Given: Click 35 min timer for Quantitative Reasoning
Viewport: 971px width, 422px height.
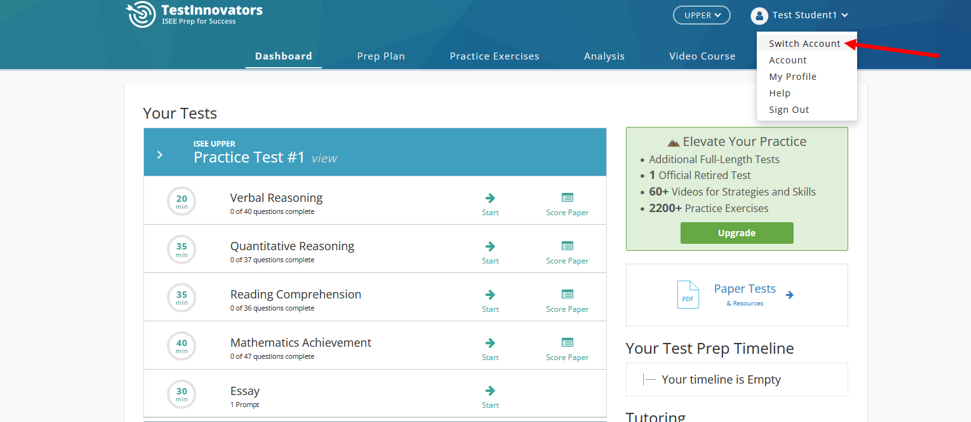Looking at the screenshot, I should pyautogui.click(x=181, y=249).
